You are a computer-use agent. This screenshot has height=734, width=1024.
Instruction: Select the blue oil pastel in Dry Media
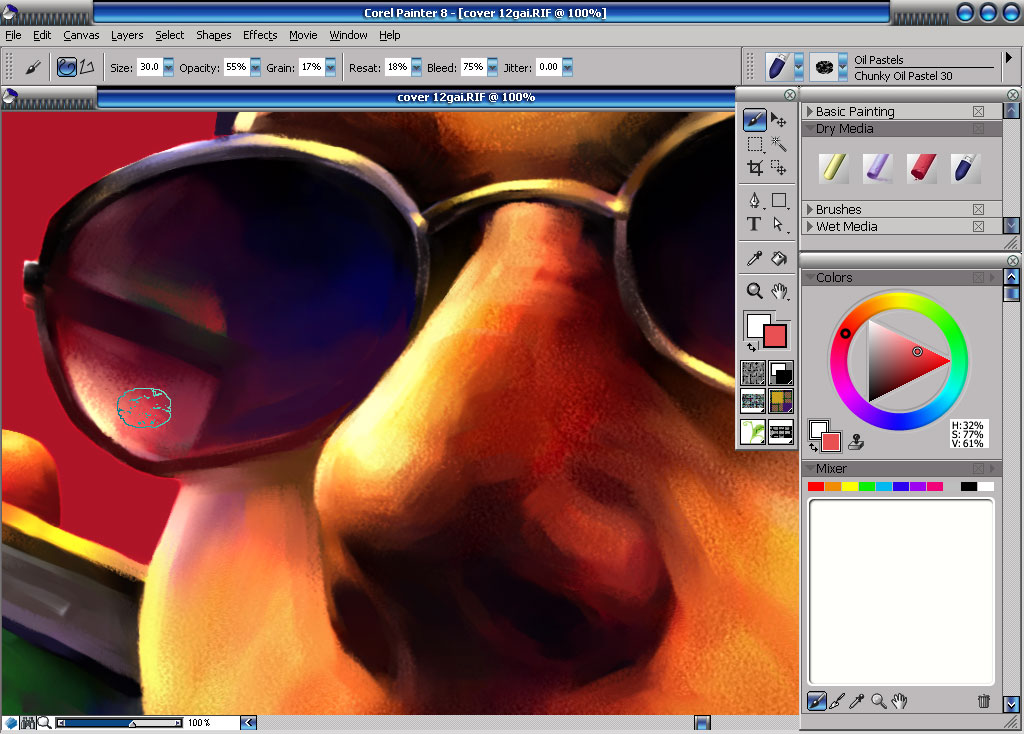pos(965,168)
